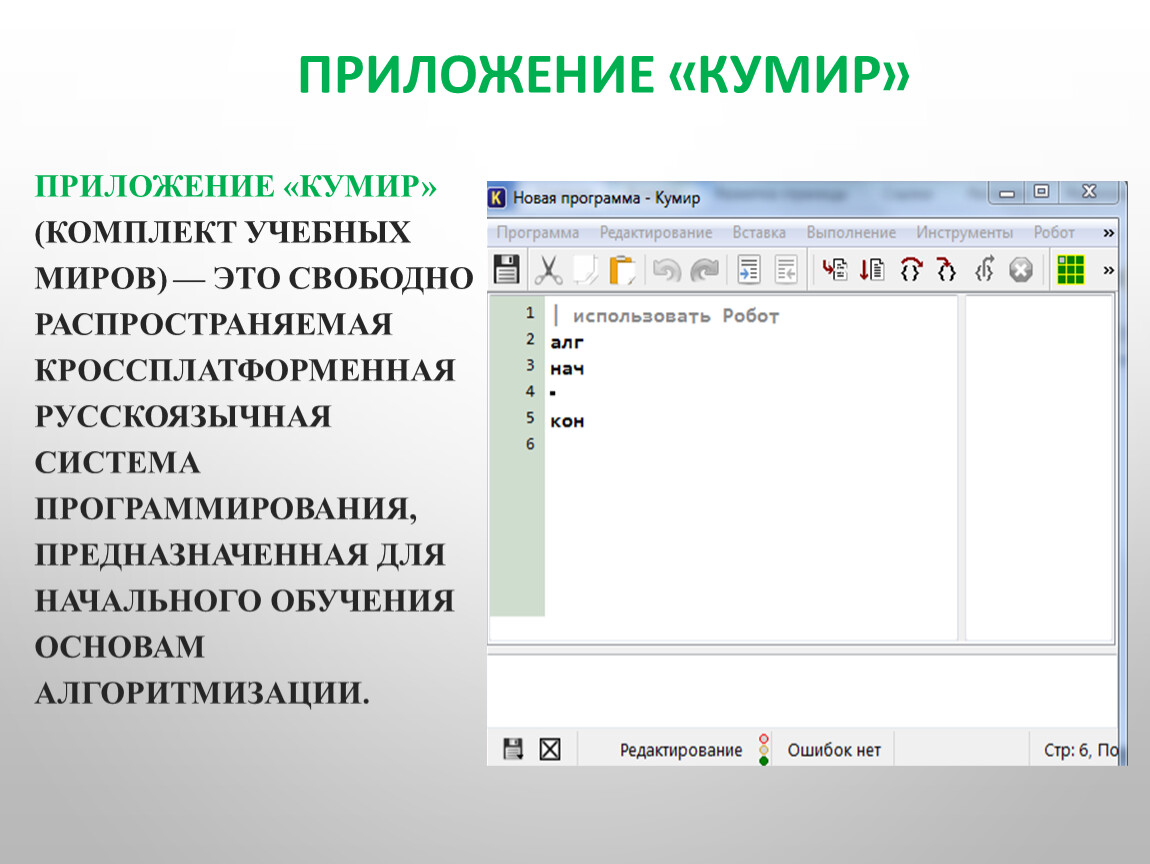Click the Paste clipboard icon
The width and height of the screenshot is (1150, 864).
(x=622, y=270)
